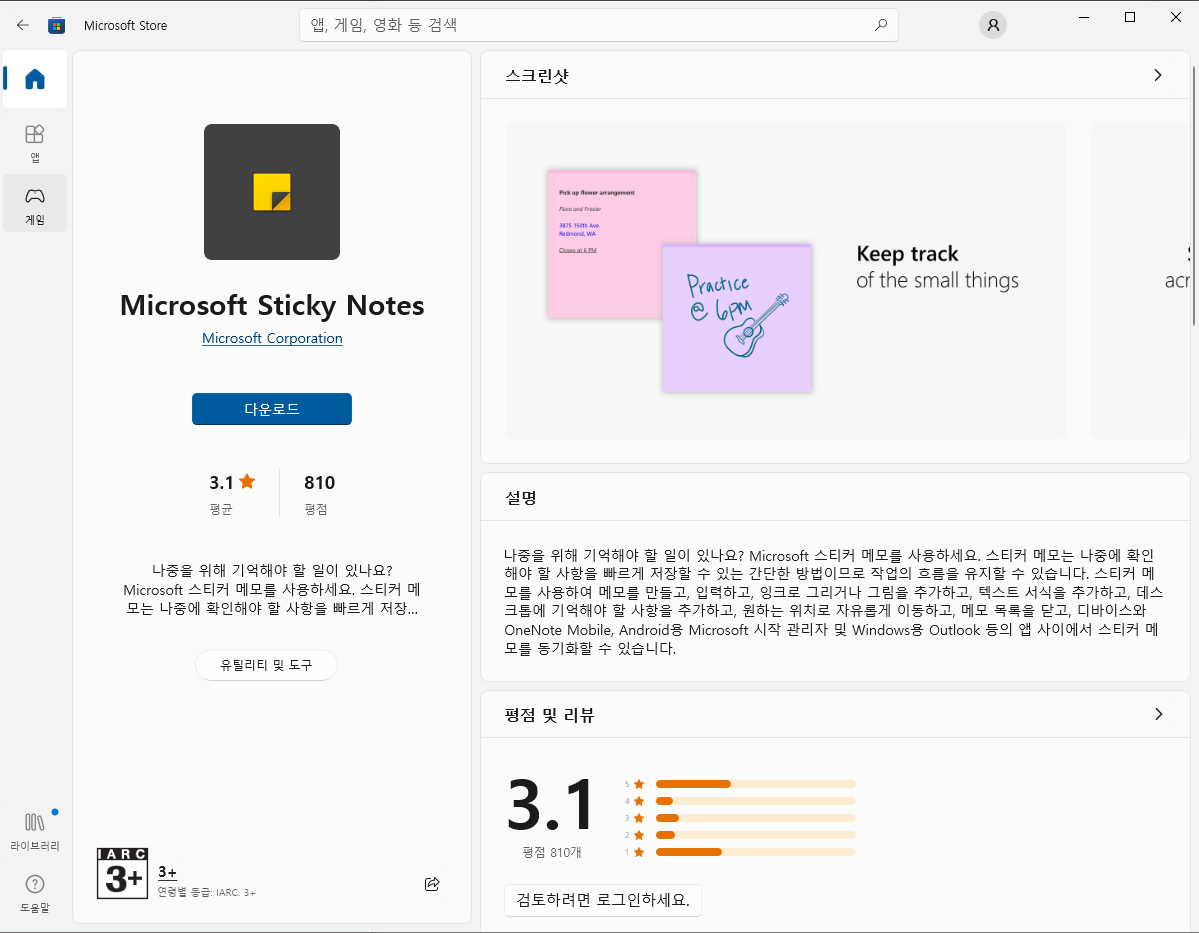Click the vertical scrollbar on the right

click(x=1194, y=195)
